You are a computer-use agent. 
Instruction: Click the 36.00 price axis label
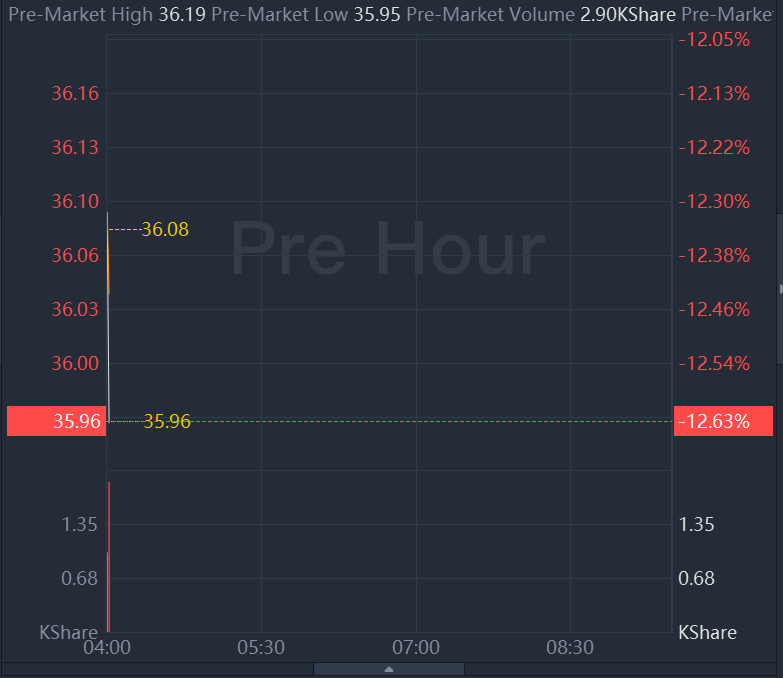[x=75, y=363]
